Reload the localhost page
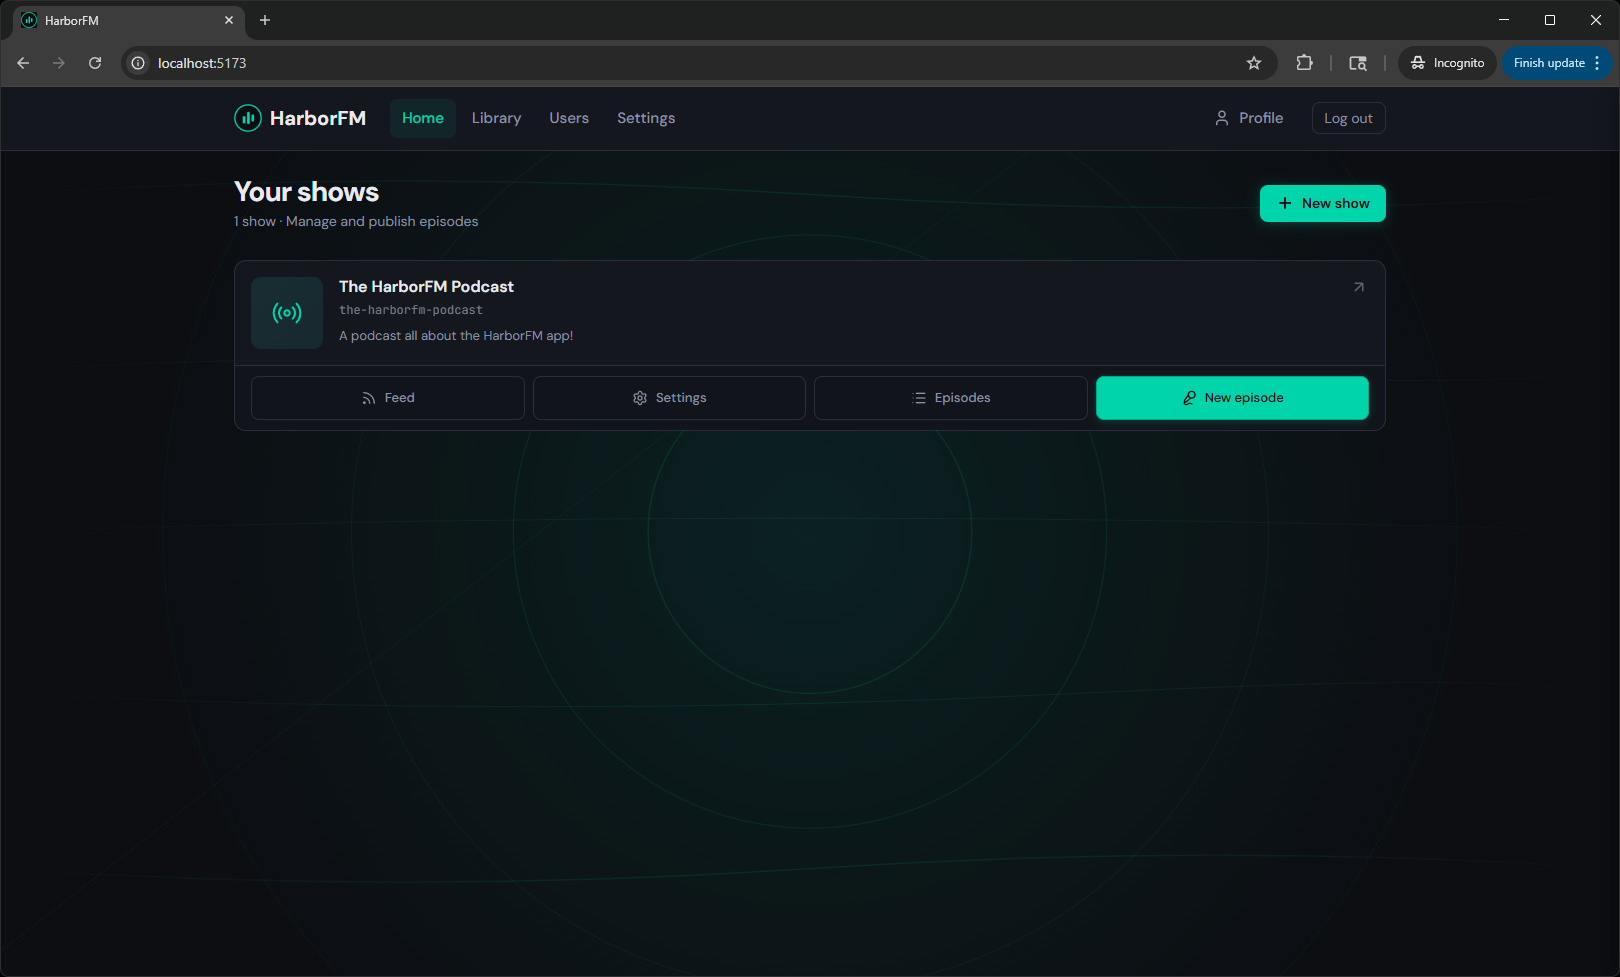 95,63
